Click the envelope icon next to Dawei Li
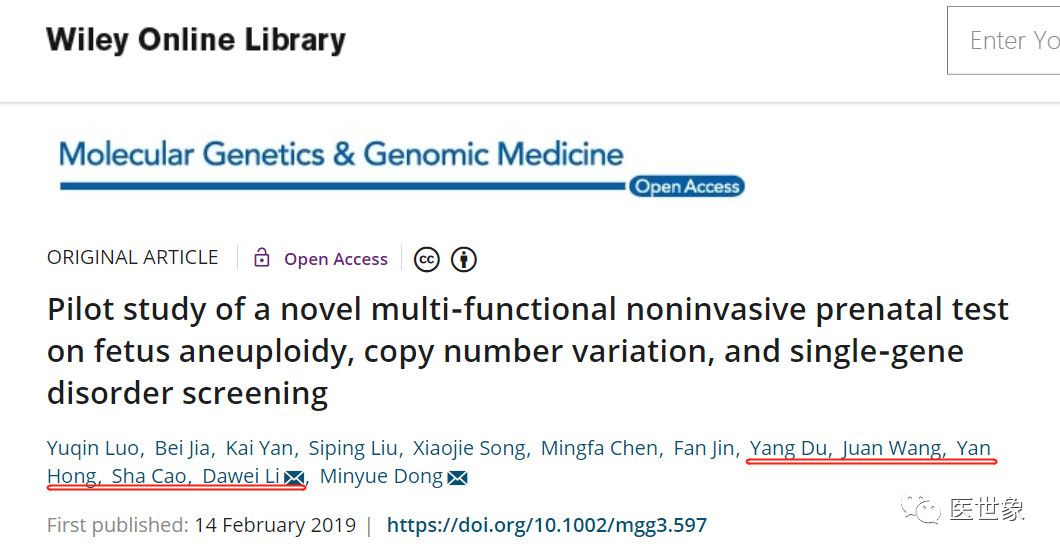Screen dimensions: 1060x555 point(294,478)
